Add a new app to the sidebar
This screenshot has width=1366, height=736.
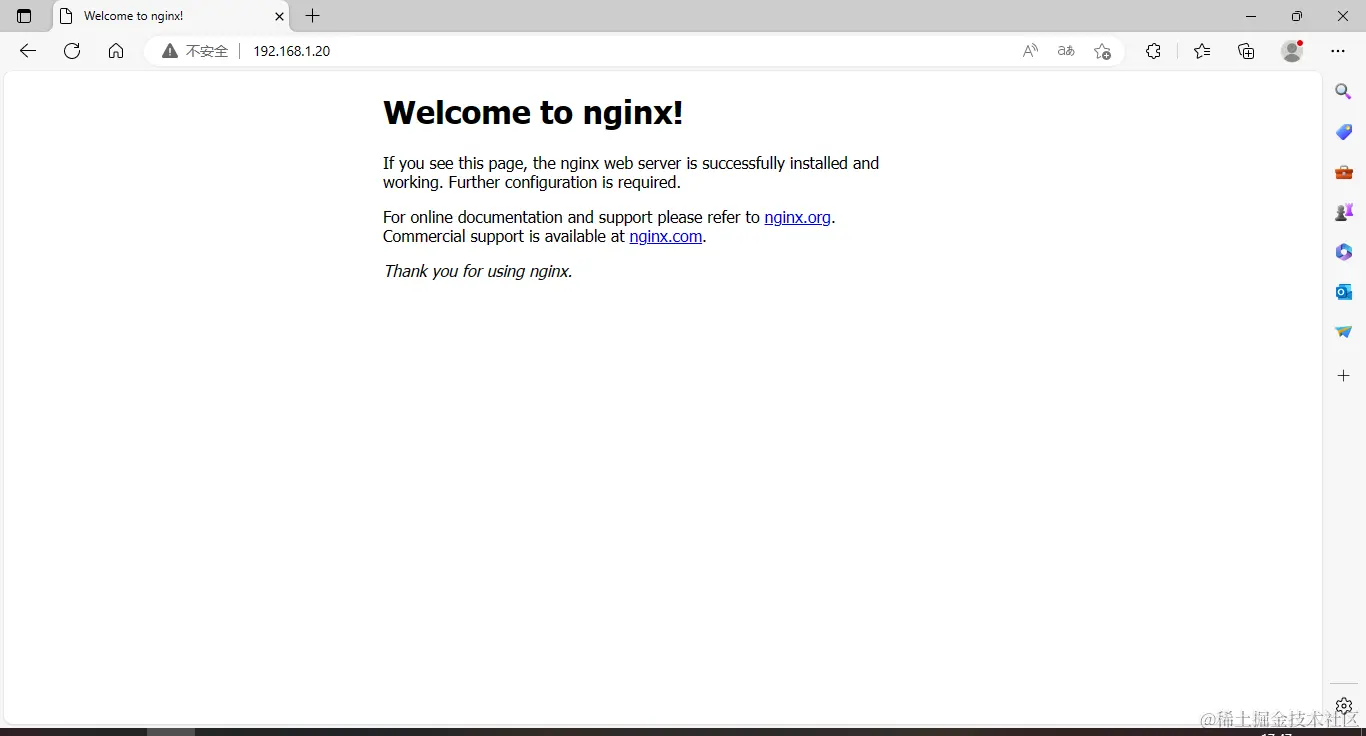pyautogui.click(x=1344, y=376)
